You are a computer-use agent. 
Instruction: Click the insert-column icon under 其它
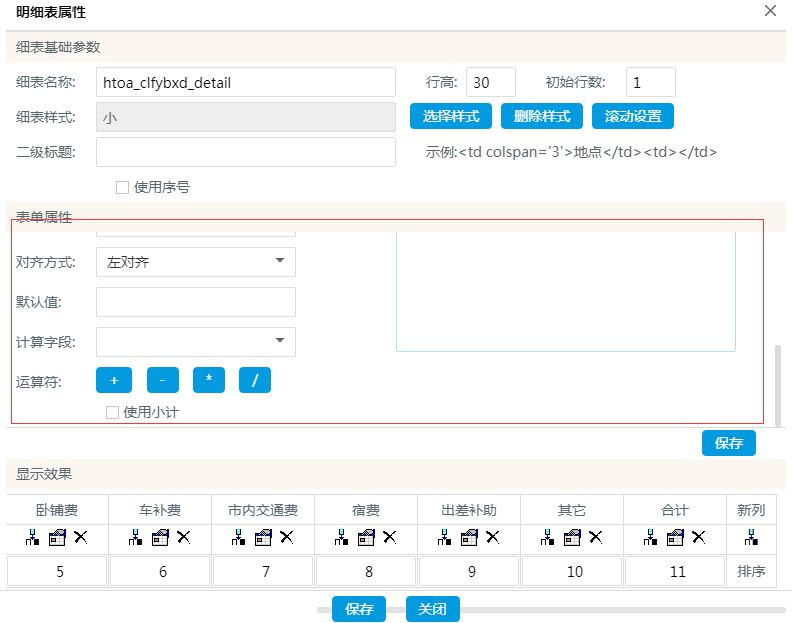tap(547, 537)
